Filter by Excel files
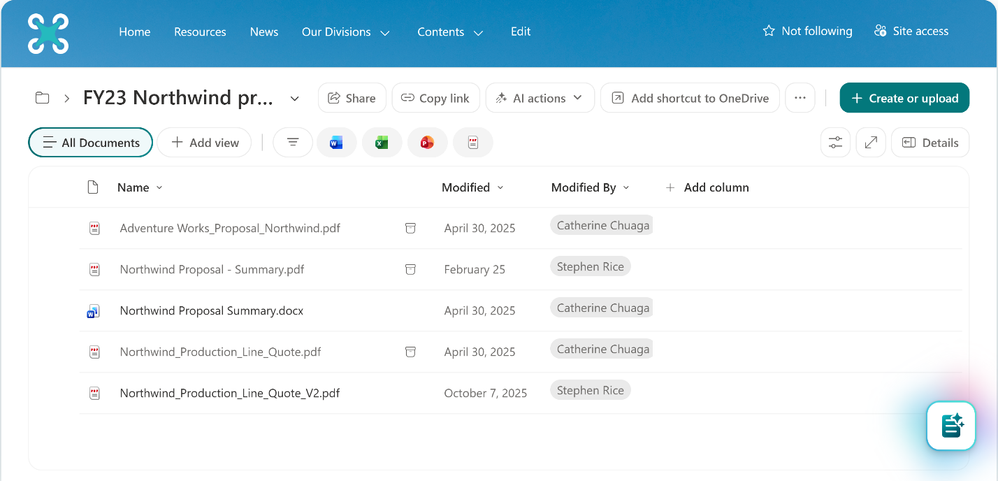The image size is (998, 481). click(382, 143)
